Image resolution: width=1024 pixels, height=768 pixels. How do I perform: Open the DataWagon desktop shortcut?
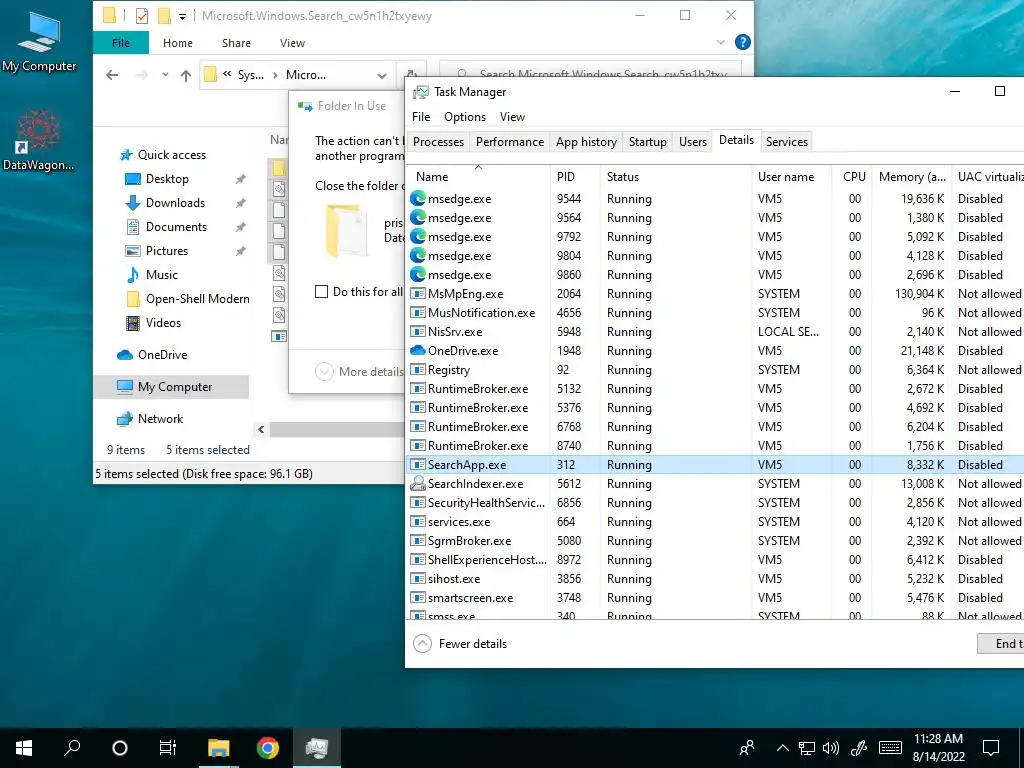coord(38,140)
